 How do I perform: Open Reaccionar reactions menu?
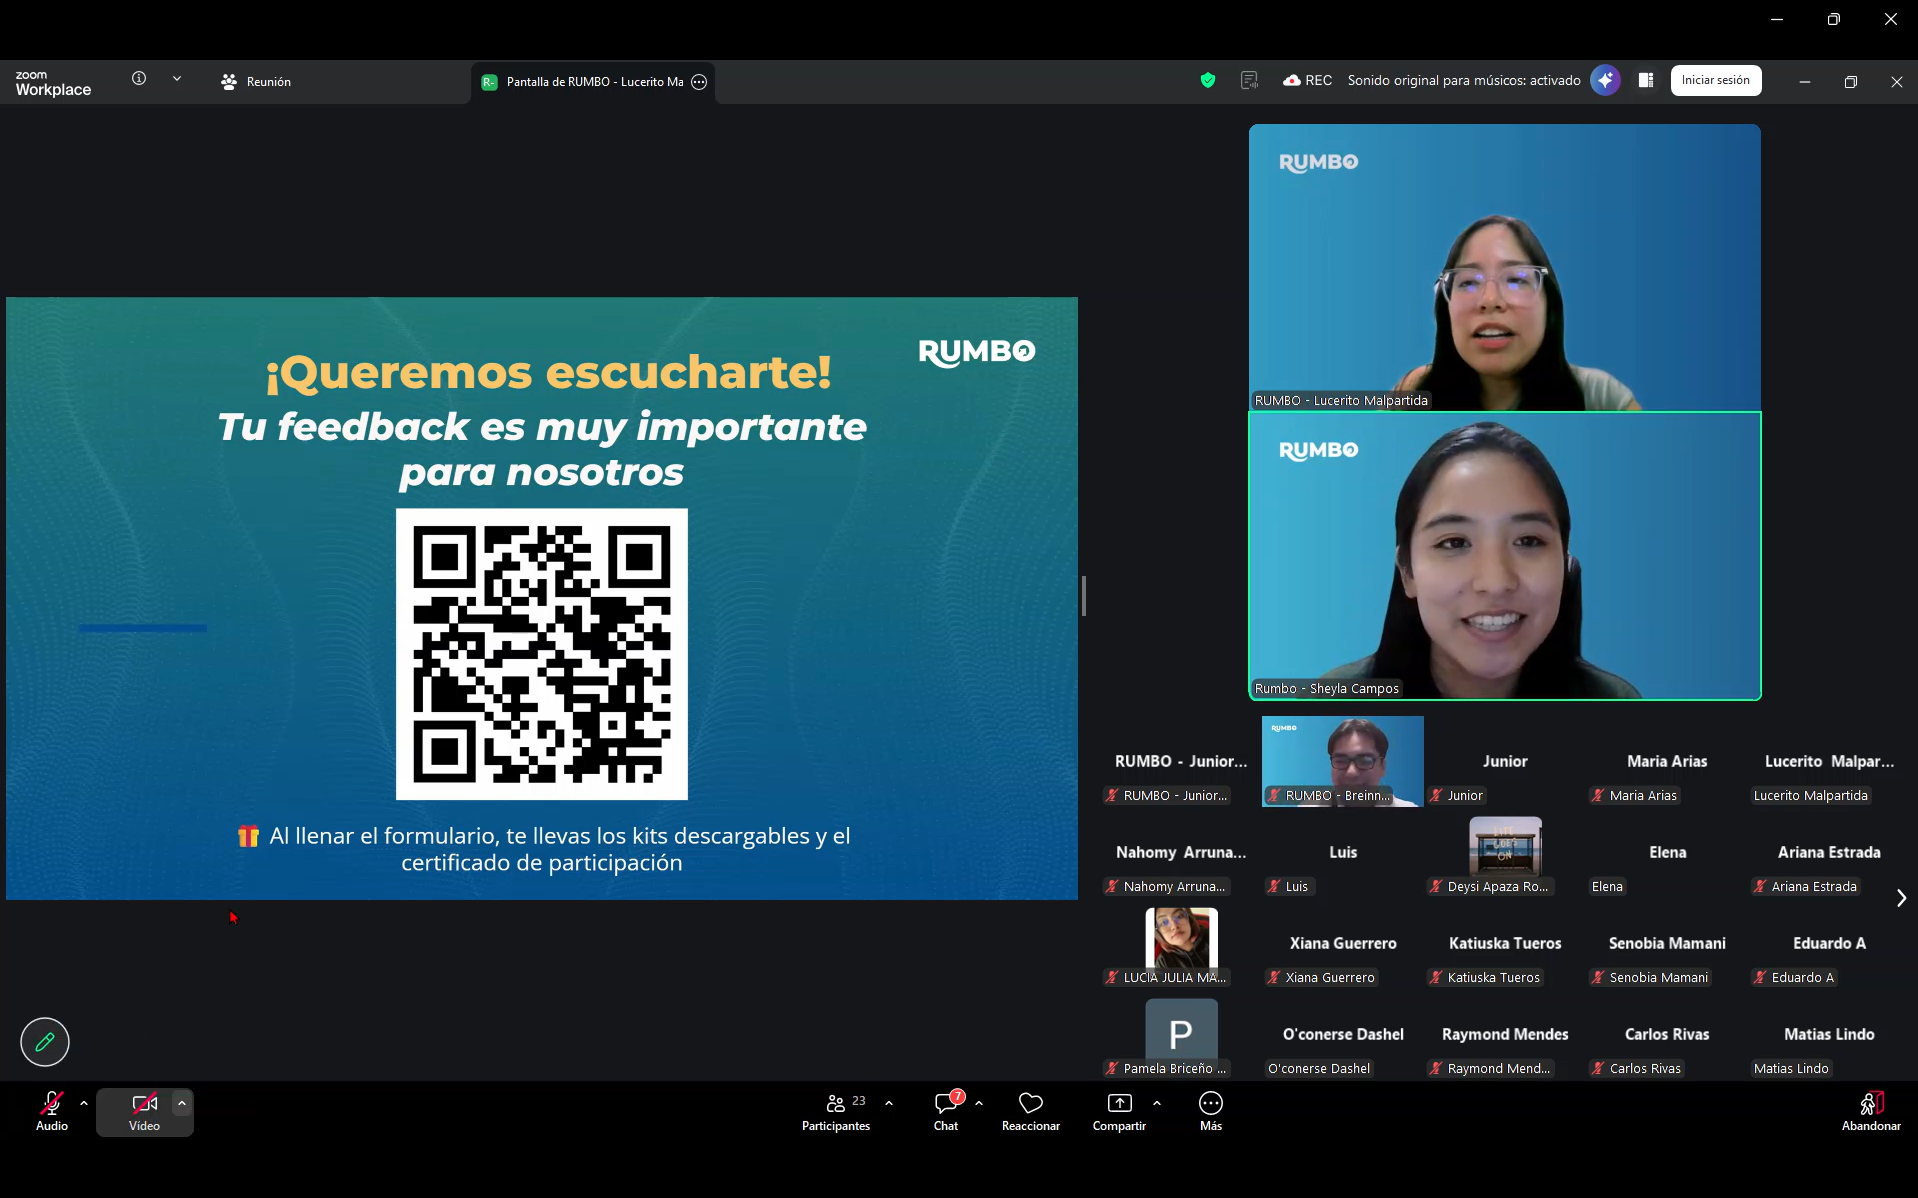tap(1031, 1112)
